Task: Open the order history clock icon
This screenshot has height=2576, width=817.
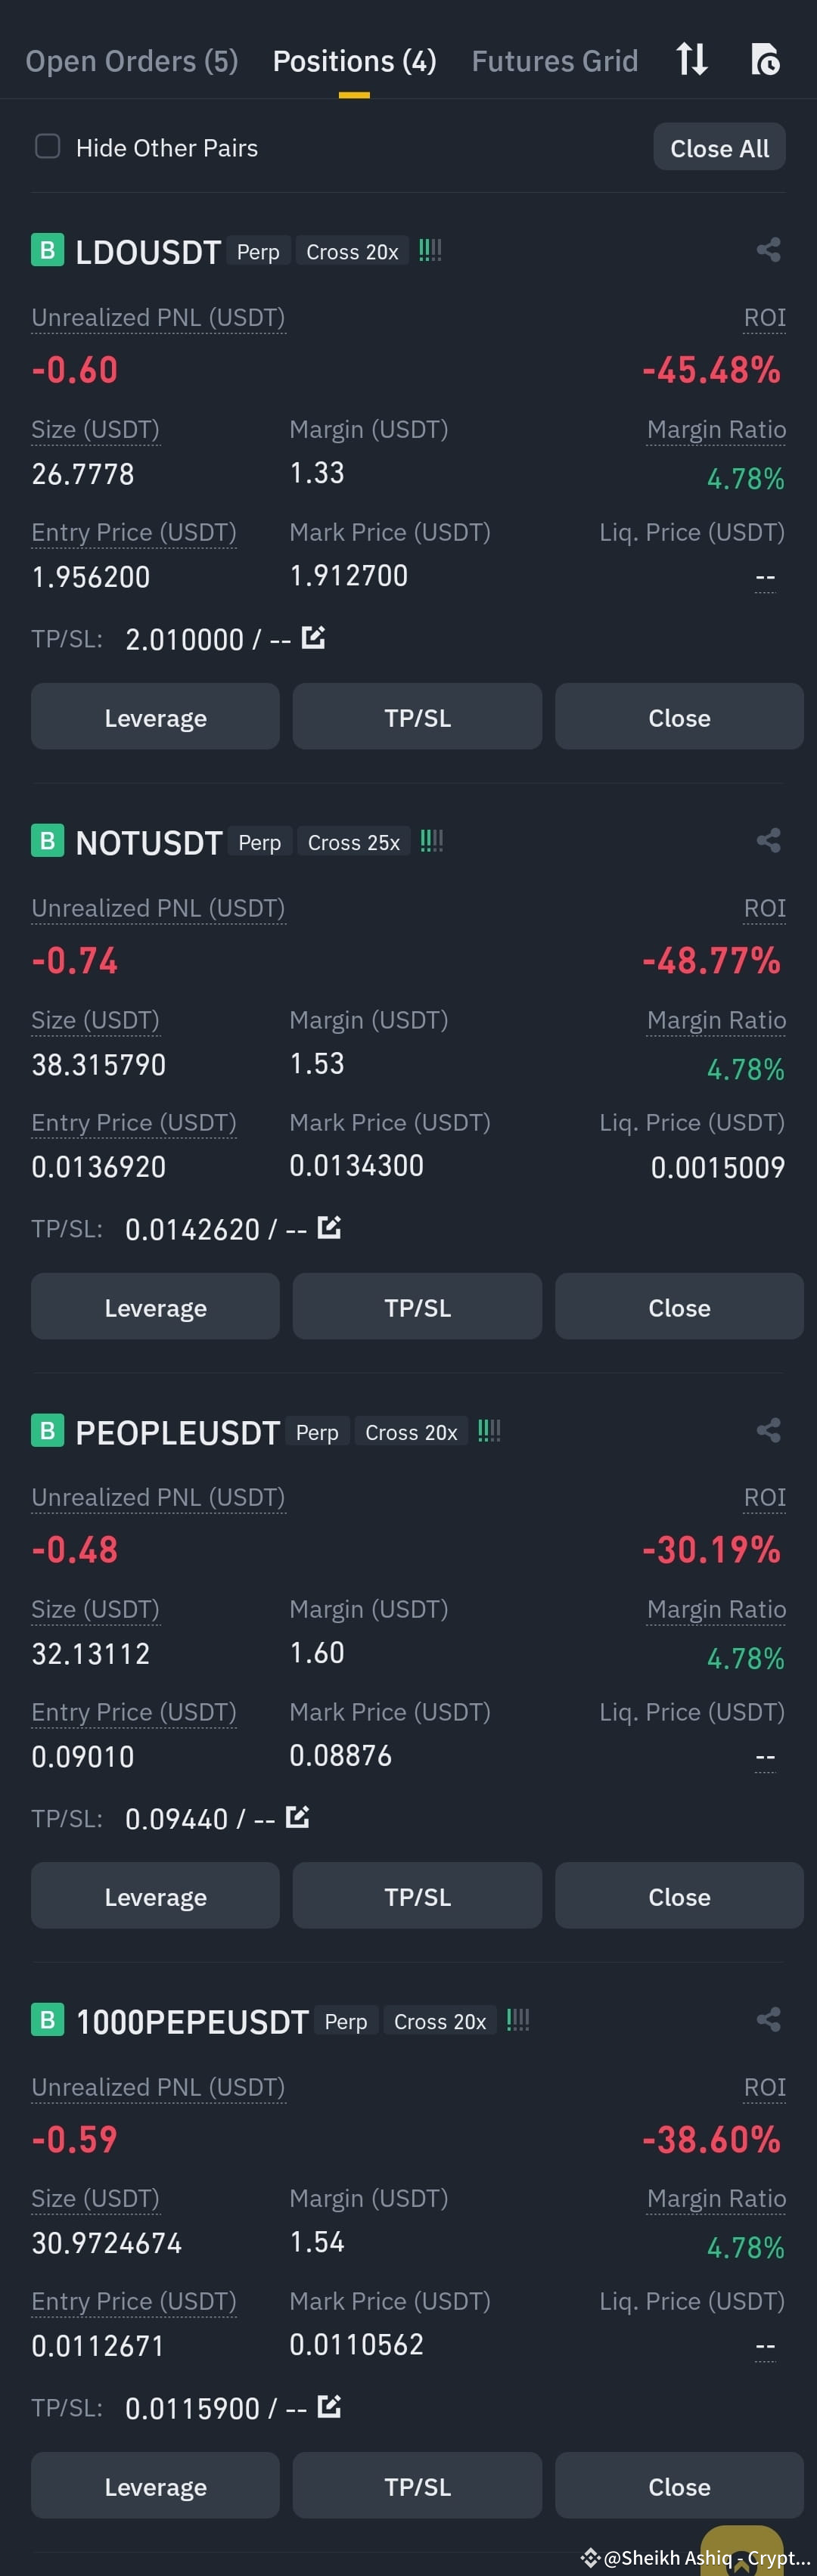Action: [x=765, y=60]
